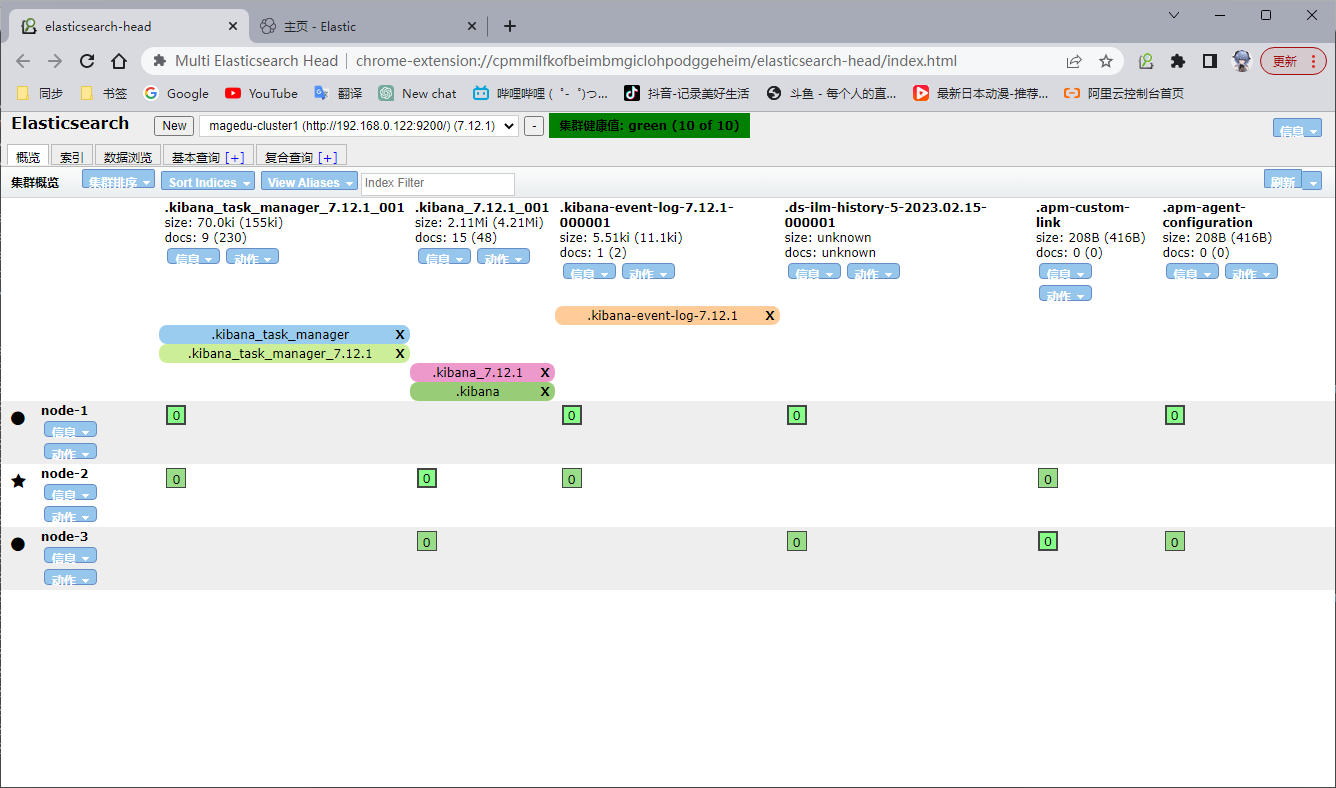Click the red 更新 browser update button
Image resolution: width=1336 pixels, height=788 pixels.
(1294, 61)
